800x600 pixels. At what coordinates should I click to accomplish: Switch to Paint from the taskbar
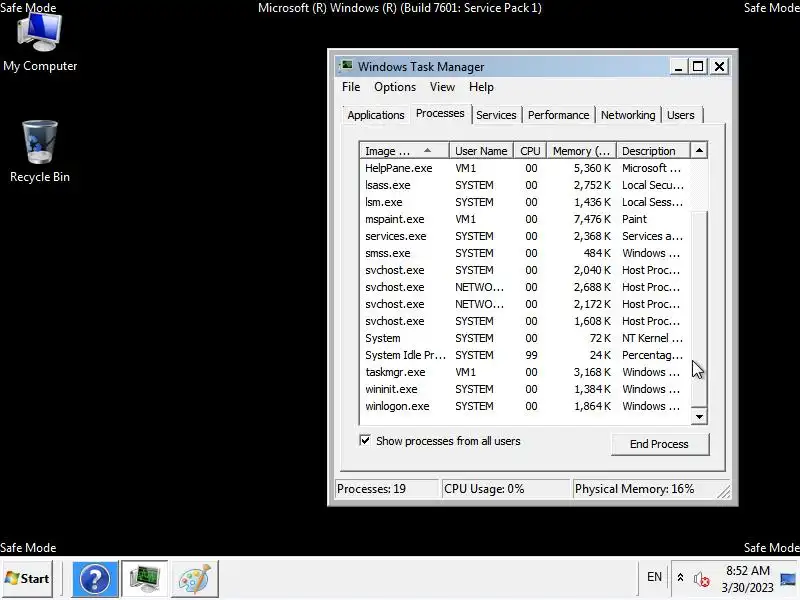(x=194, y=579)
